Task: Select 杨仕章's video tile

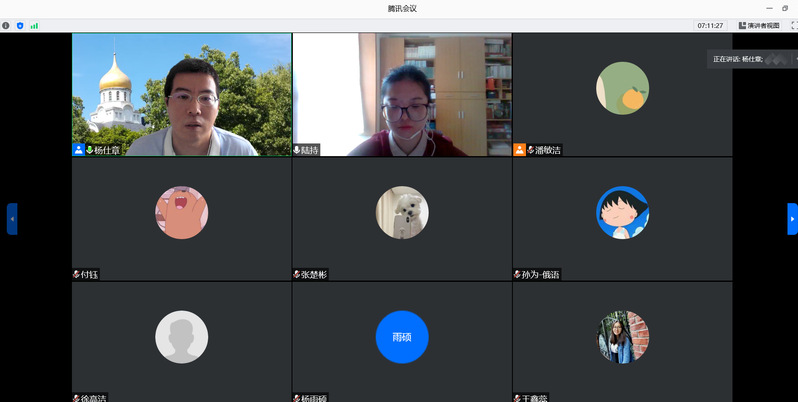Action: tap(181, 94)
